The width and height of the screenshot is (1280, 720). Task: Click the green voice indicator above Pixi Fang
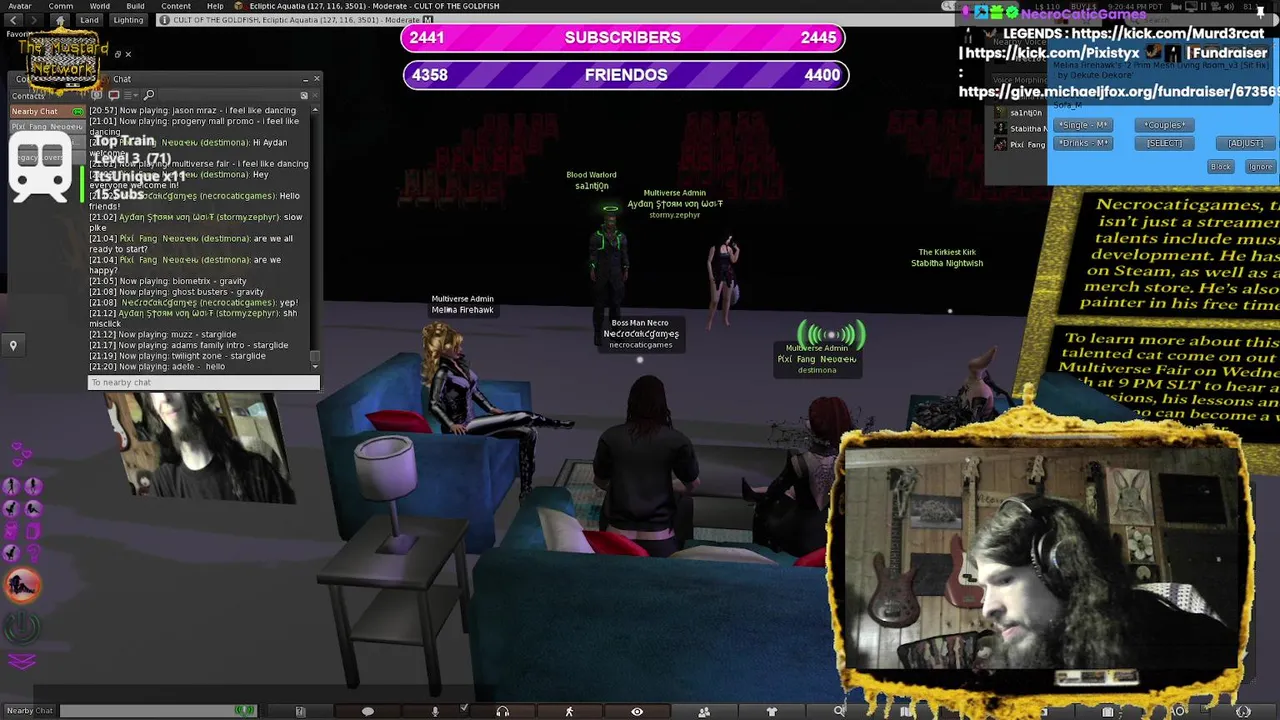(x=831, y=334)
